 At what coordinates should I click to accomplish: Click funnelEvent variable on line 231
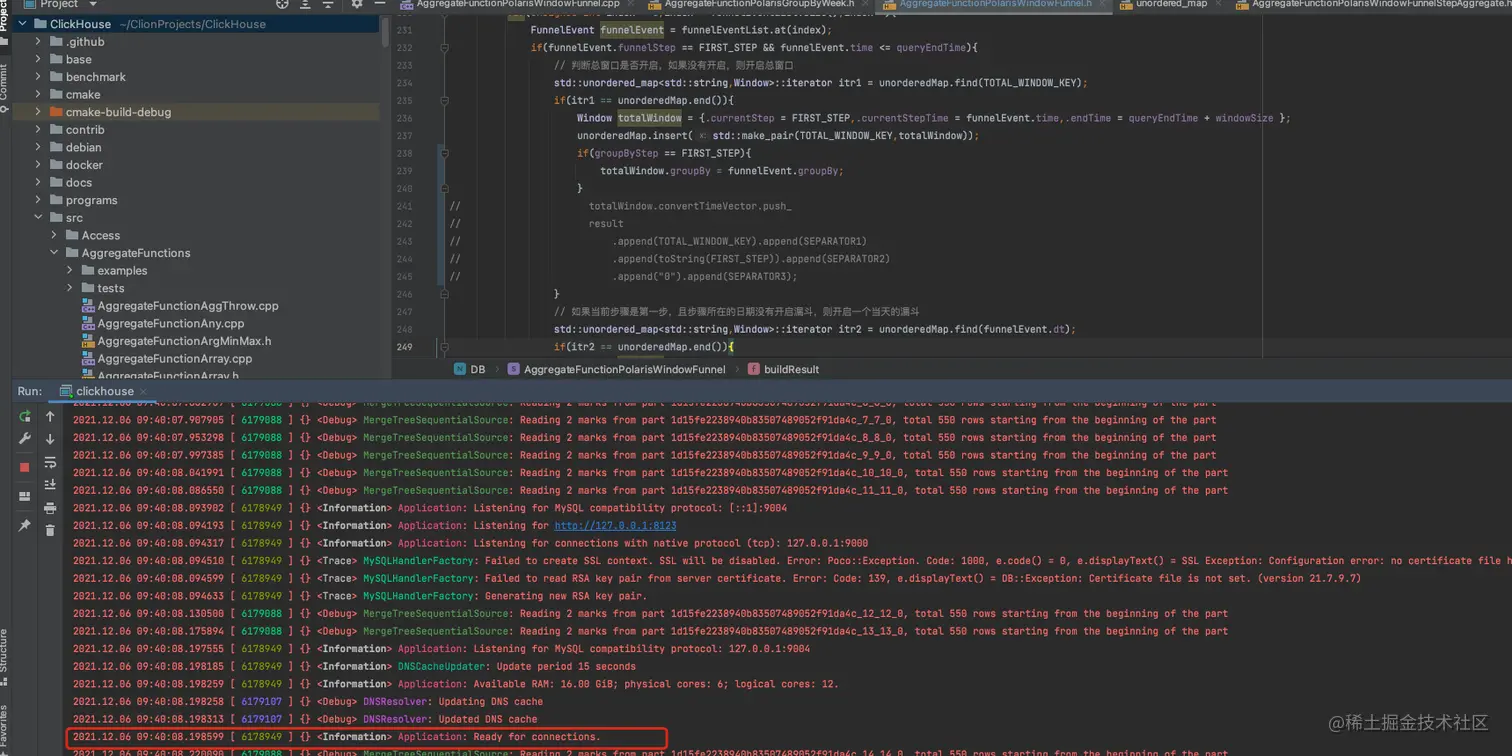coord(632,30)
